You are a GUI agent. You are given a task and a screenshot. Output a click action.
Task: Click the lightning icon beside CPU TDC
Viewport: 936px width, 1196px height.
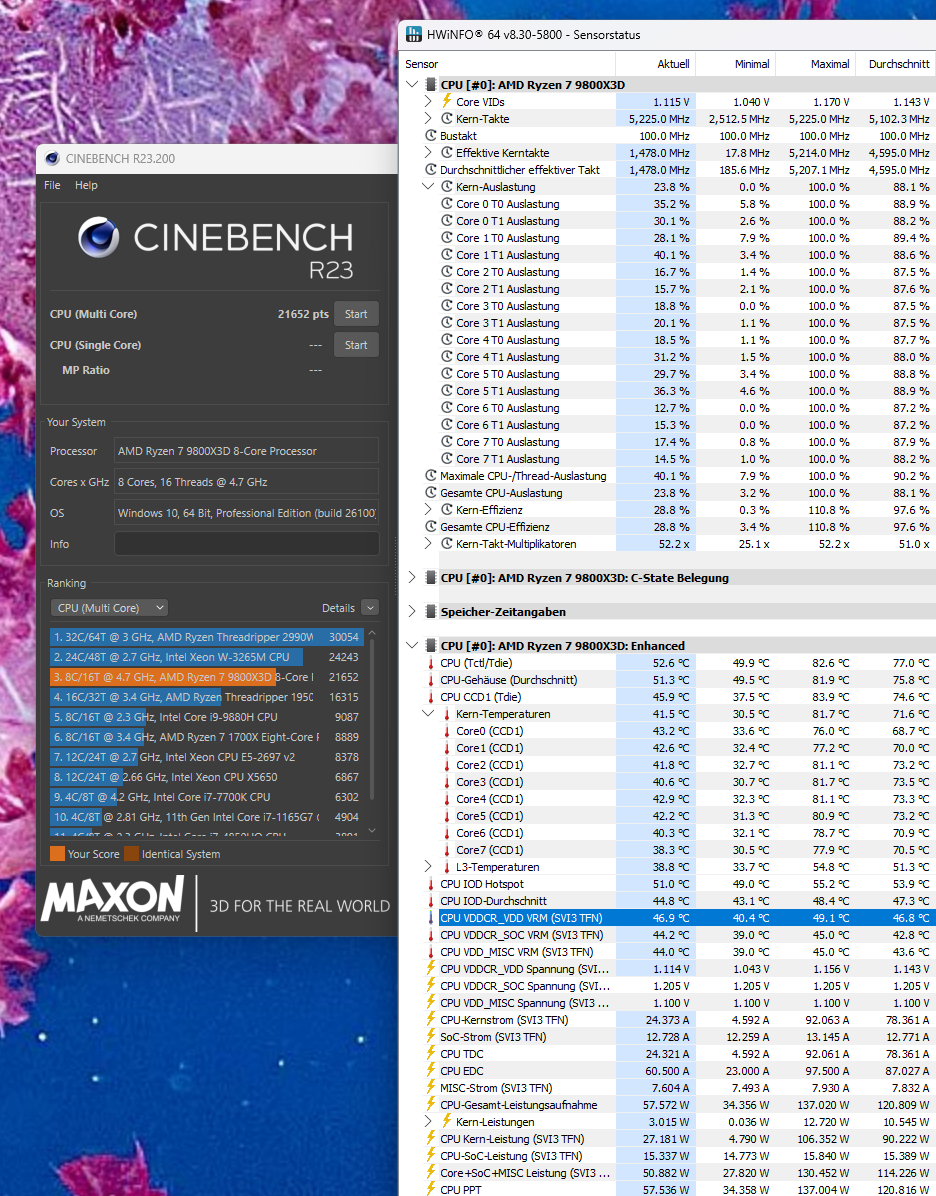(431, 1053)
